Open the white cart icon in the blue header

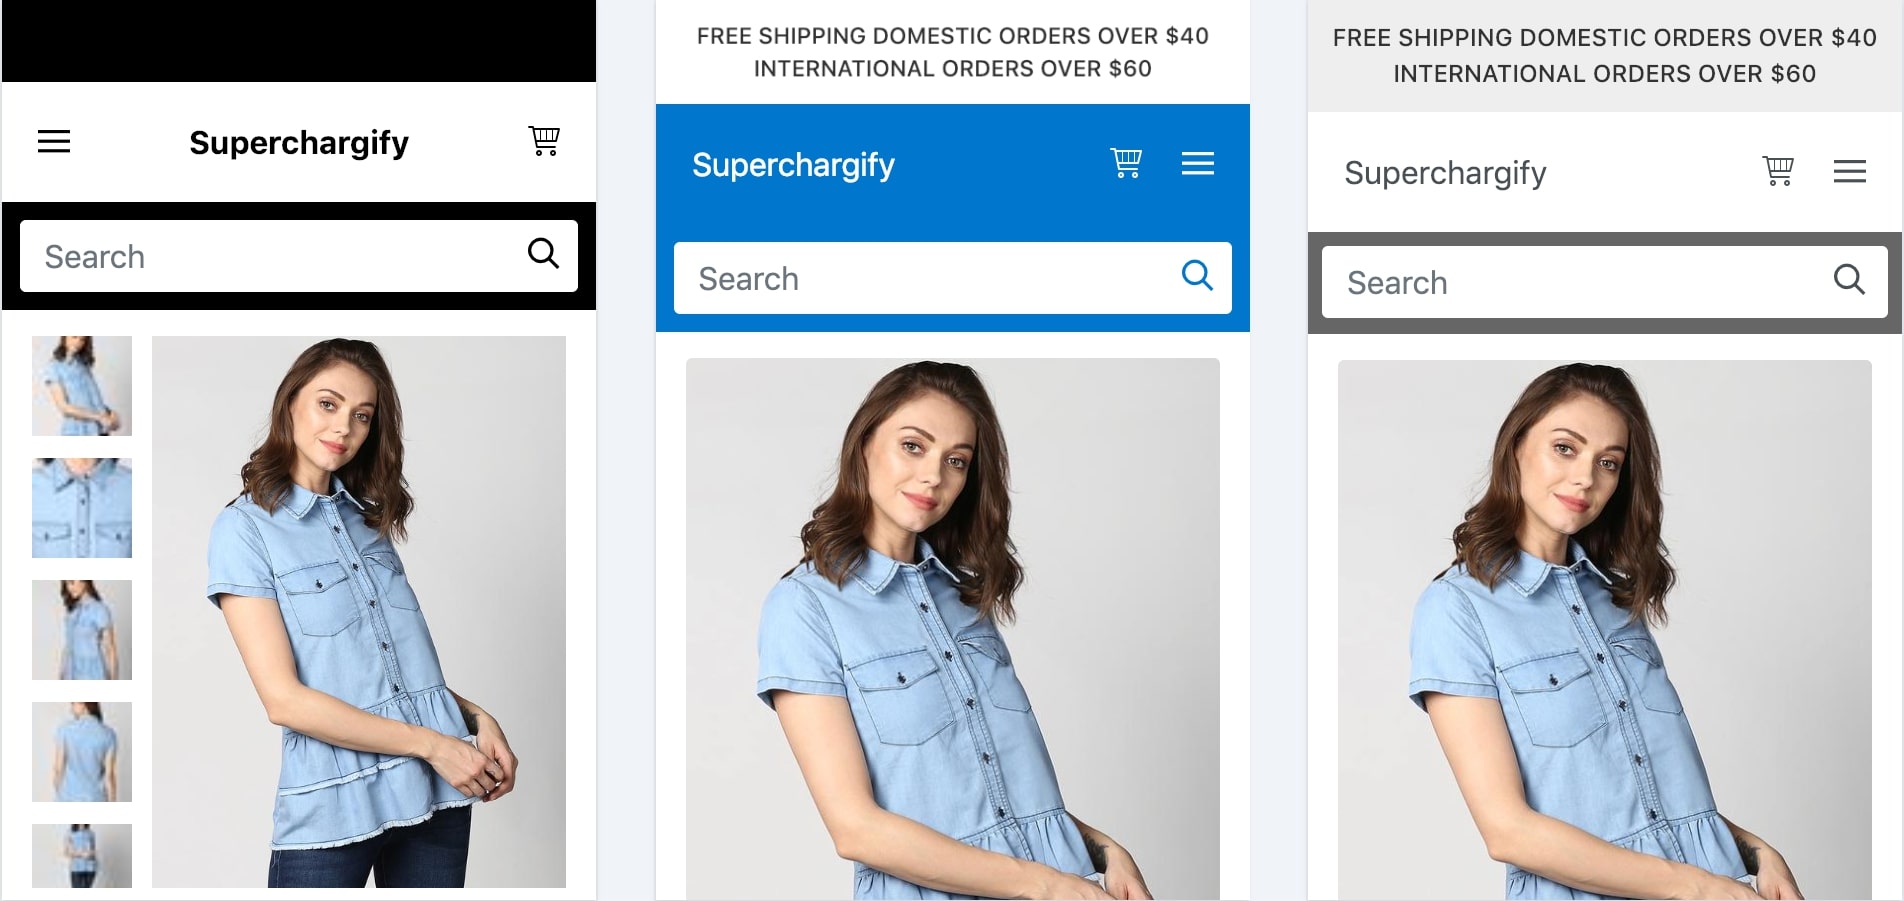(x=1126, y=163)
